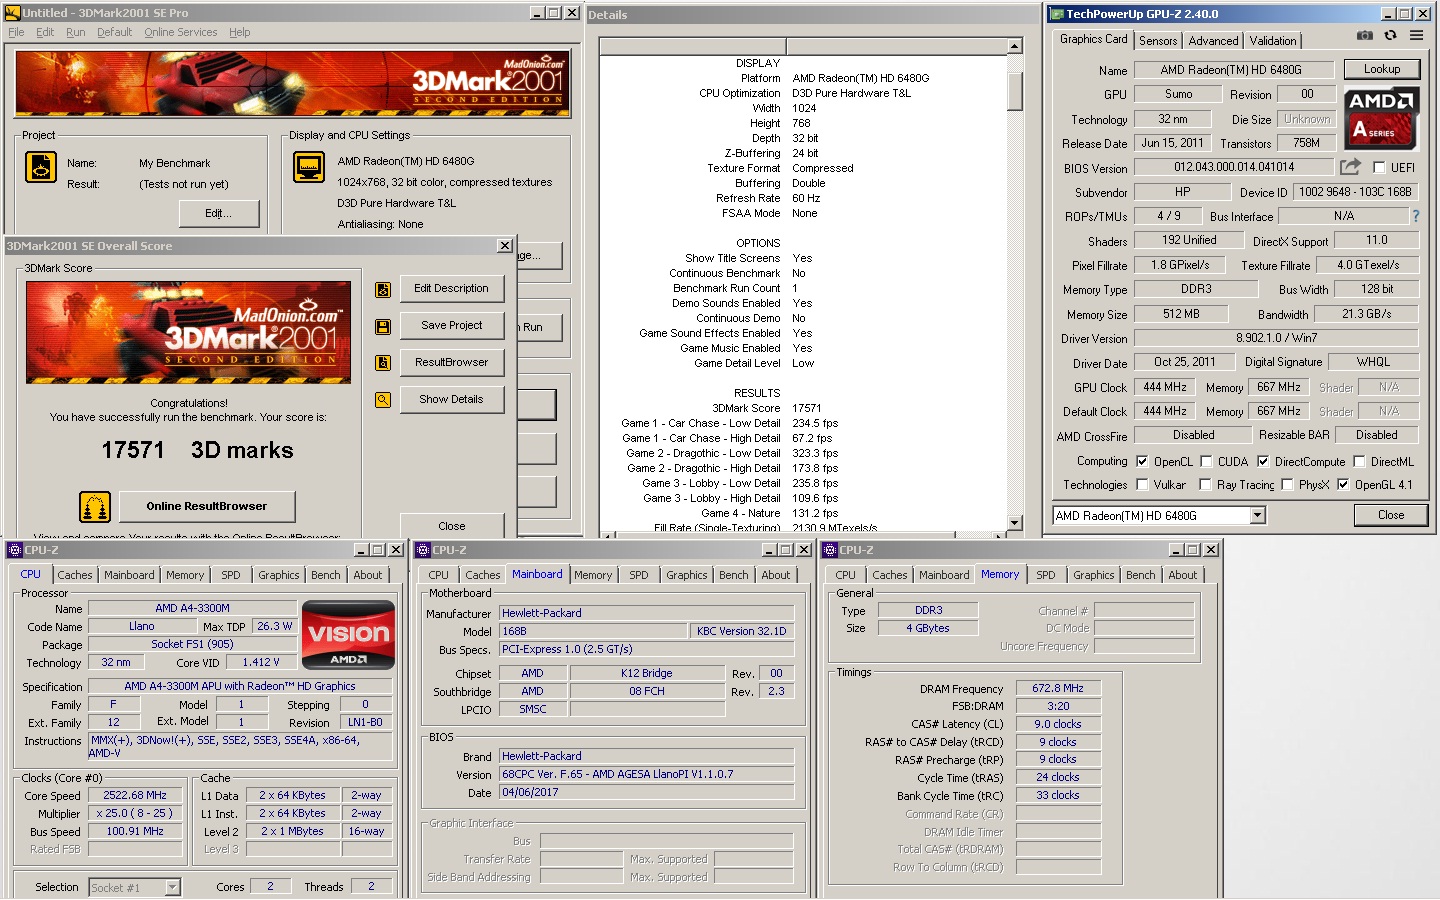Click the Online ResultBrowser yellow icon

(95, 507)
